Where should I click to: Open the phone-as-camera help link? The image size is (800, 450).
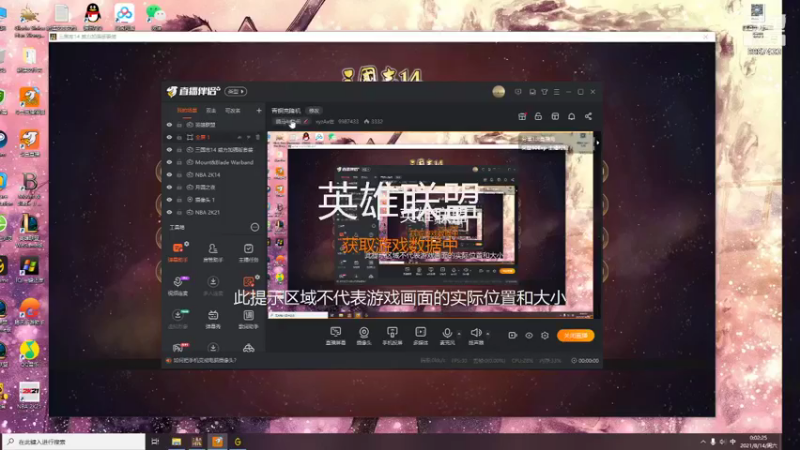tap(205, 360)
